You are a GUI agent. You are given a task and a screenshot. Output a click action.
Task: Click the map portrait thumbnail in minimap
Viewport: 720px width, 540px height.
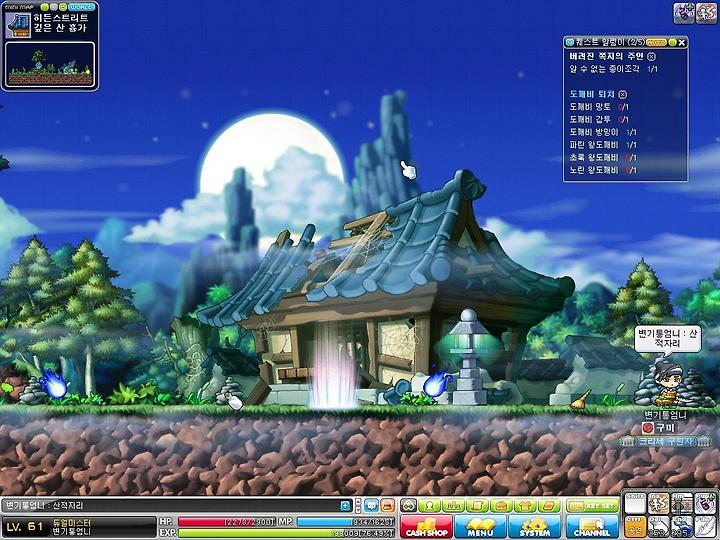(x=18, y=25)
